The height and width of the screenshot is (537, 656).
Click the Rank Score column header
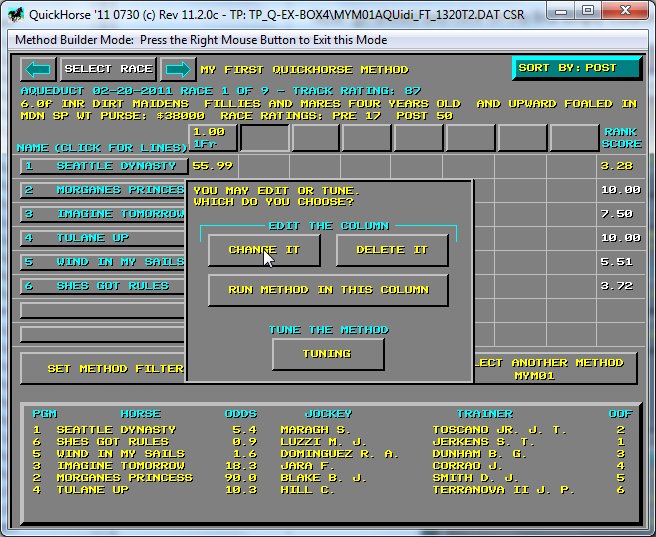(x=620, y=137)
